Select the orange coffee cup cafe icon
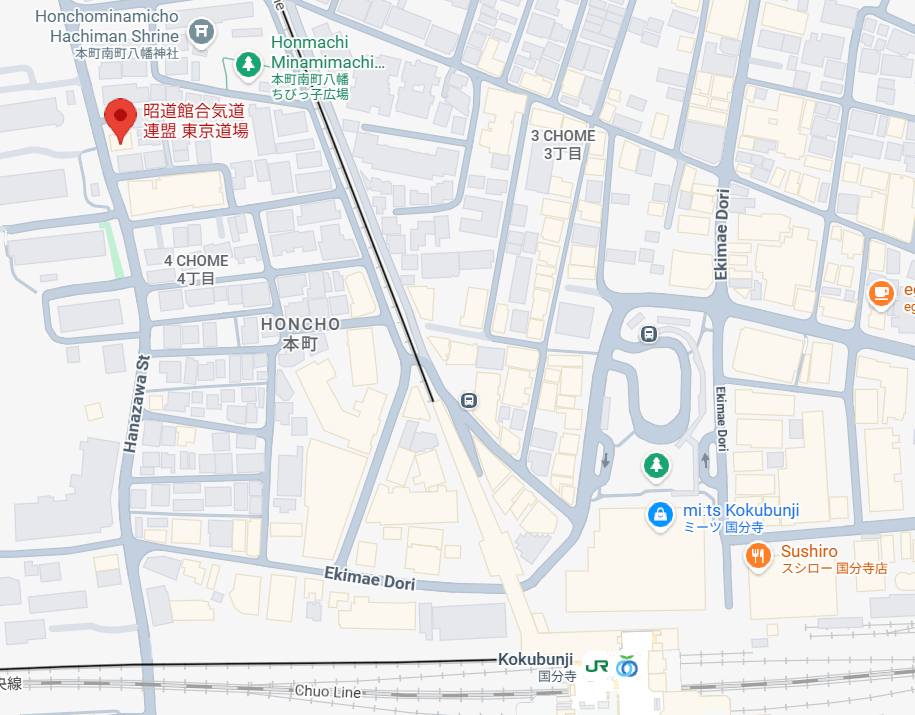Viewport: 915px width, 715px height. coord(881,293)
